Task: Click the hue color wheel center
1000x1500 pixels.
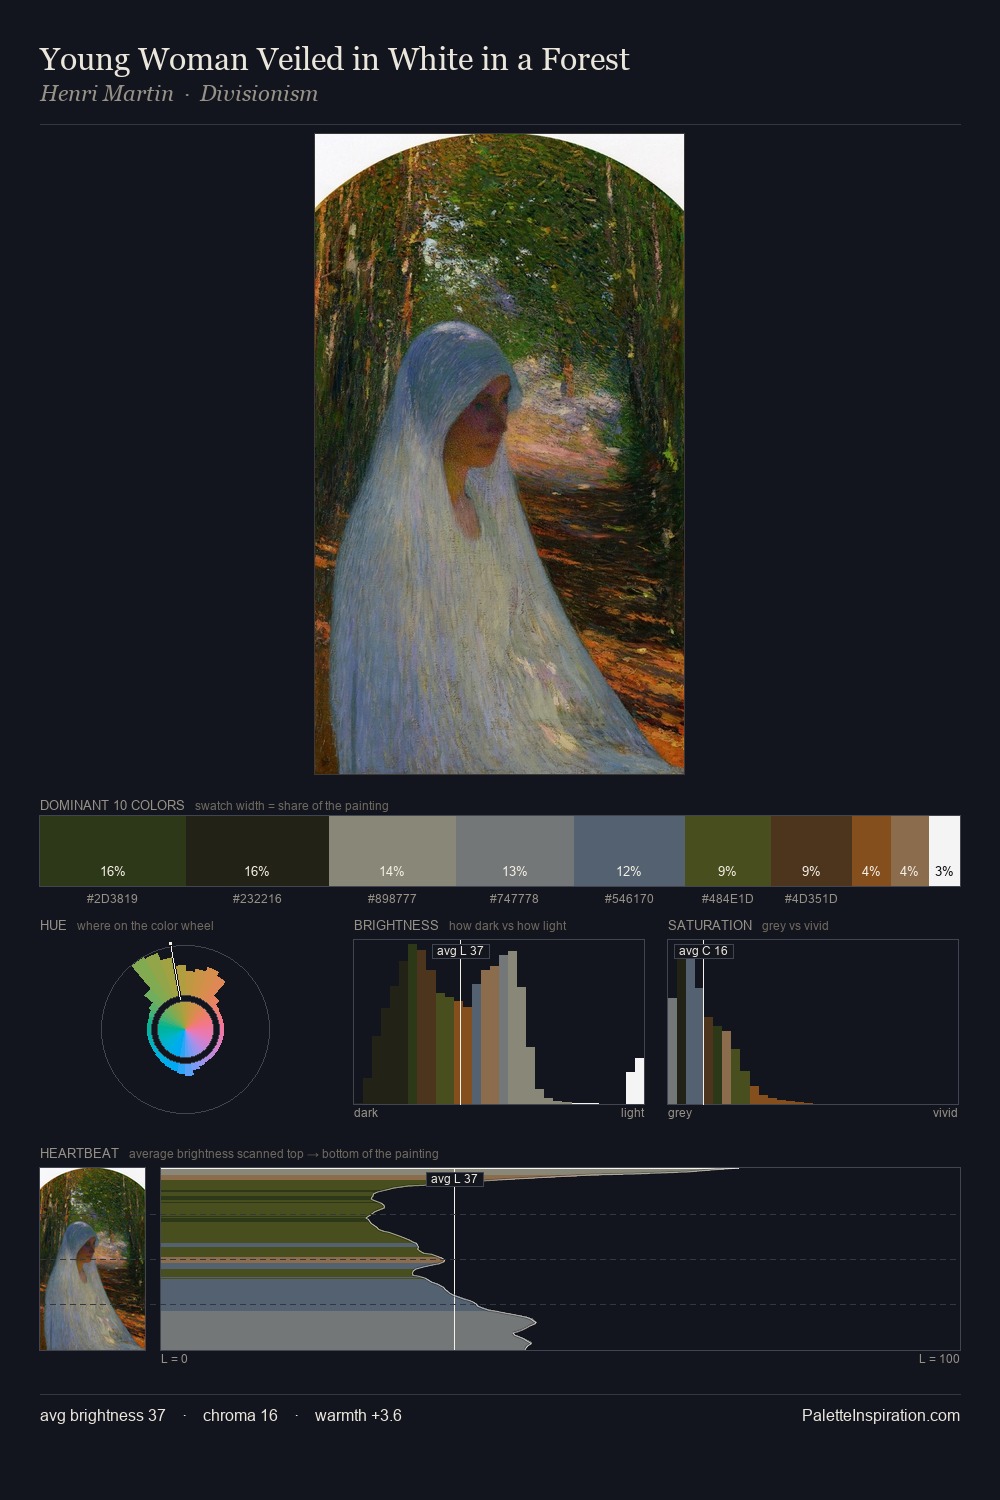Action: (x=185, y=1029)
